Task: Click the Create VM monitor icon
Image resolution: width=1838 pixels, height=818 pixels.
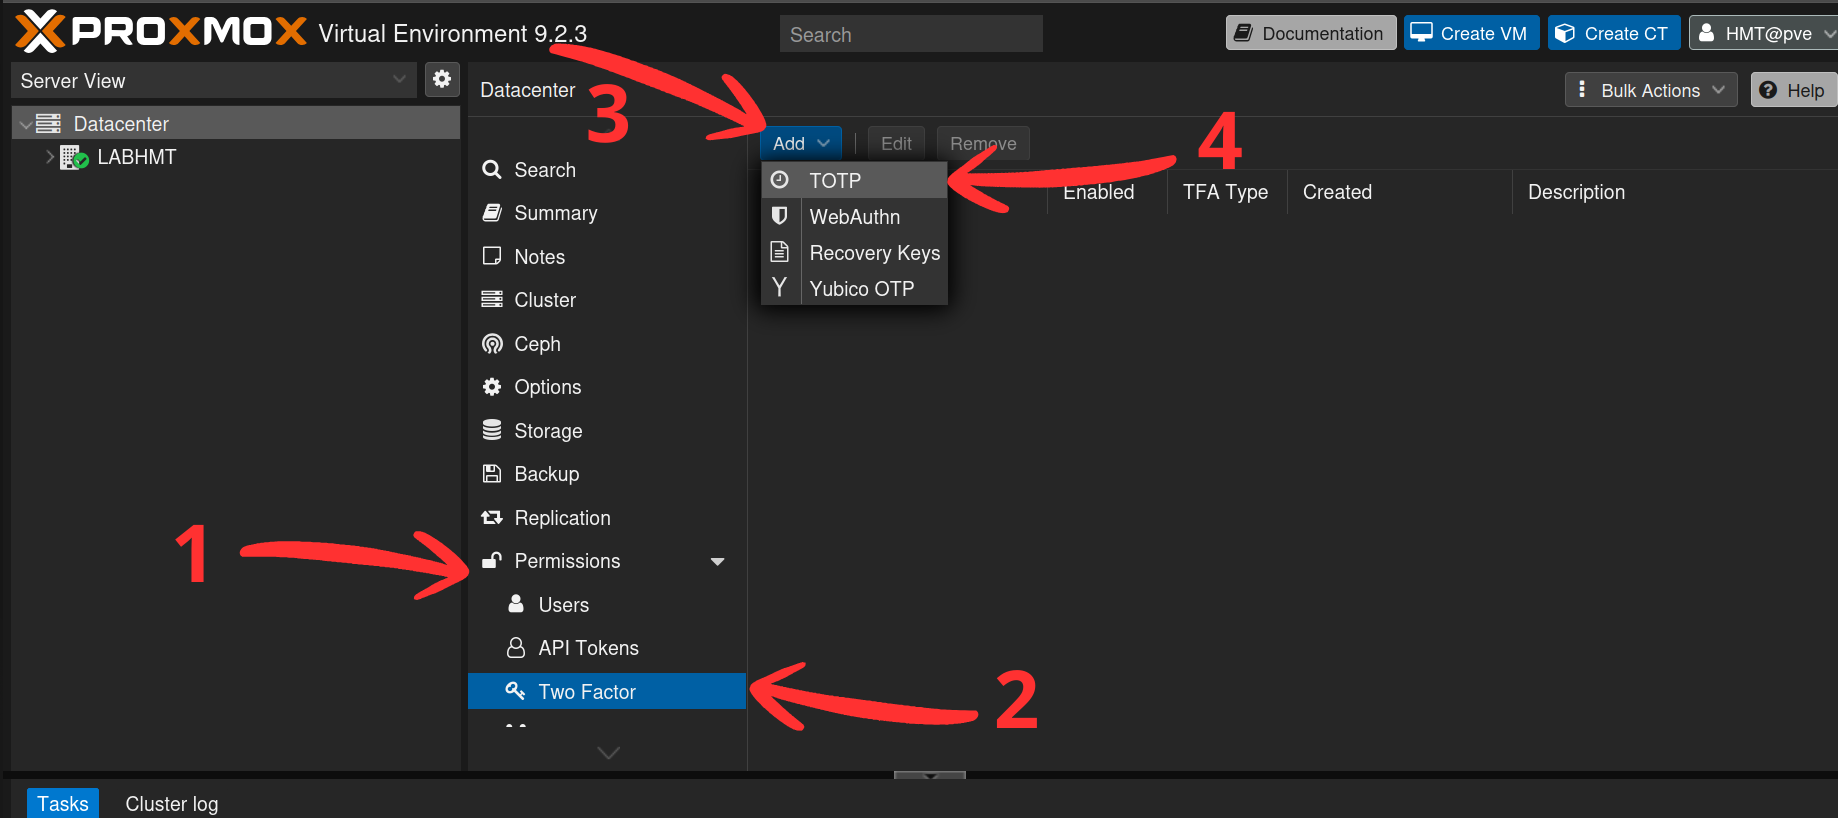Action: [1421, 33]
